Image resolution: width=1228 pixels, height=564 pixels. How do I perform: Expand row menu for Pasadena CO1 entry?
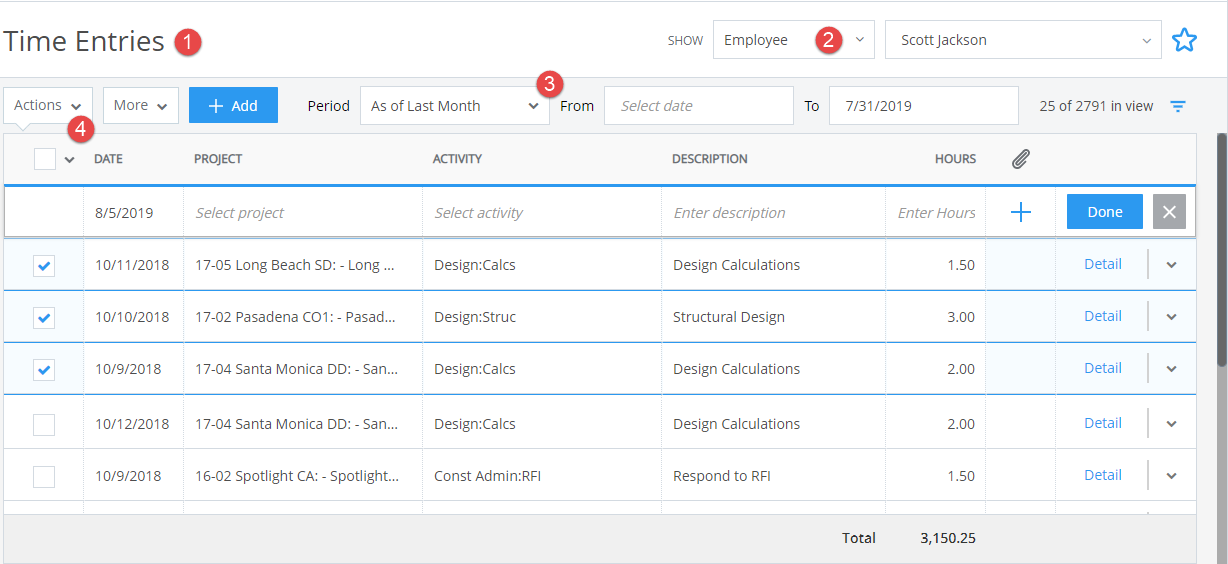(x=1172, y=316)
